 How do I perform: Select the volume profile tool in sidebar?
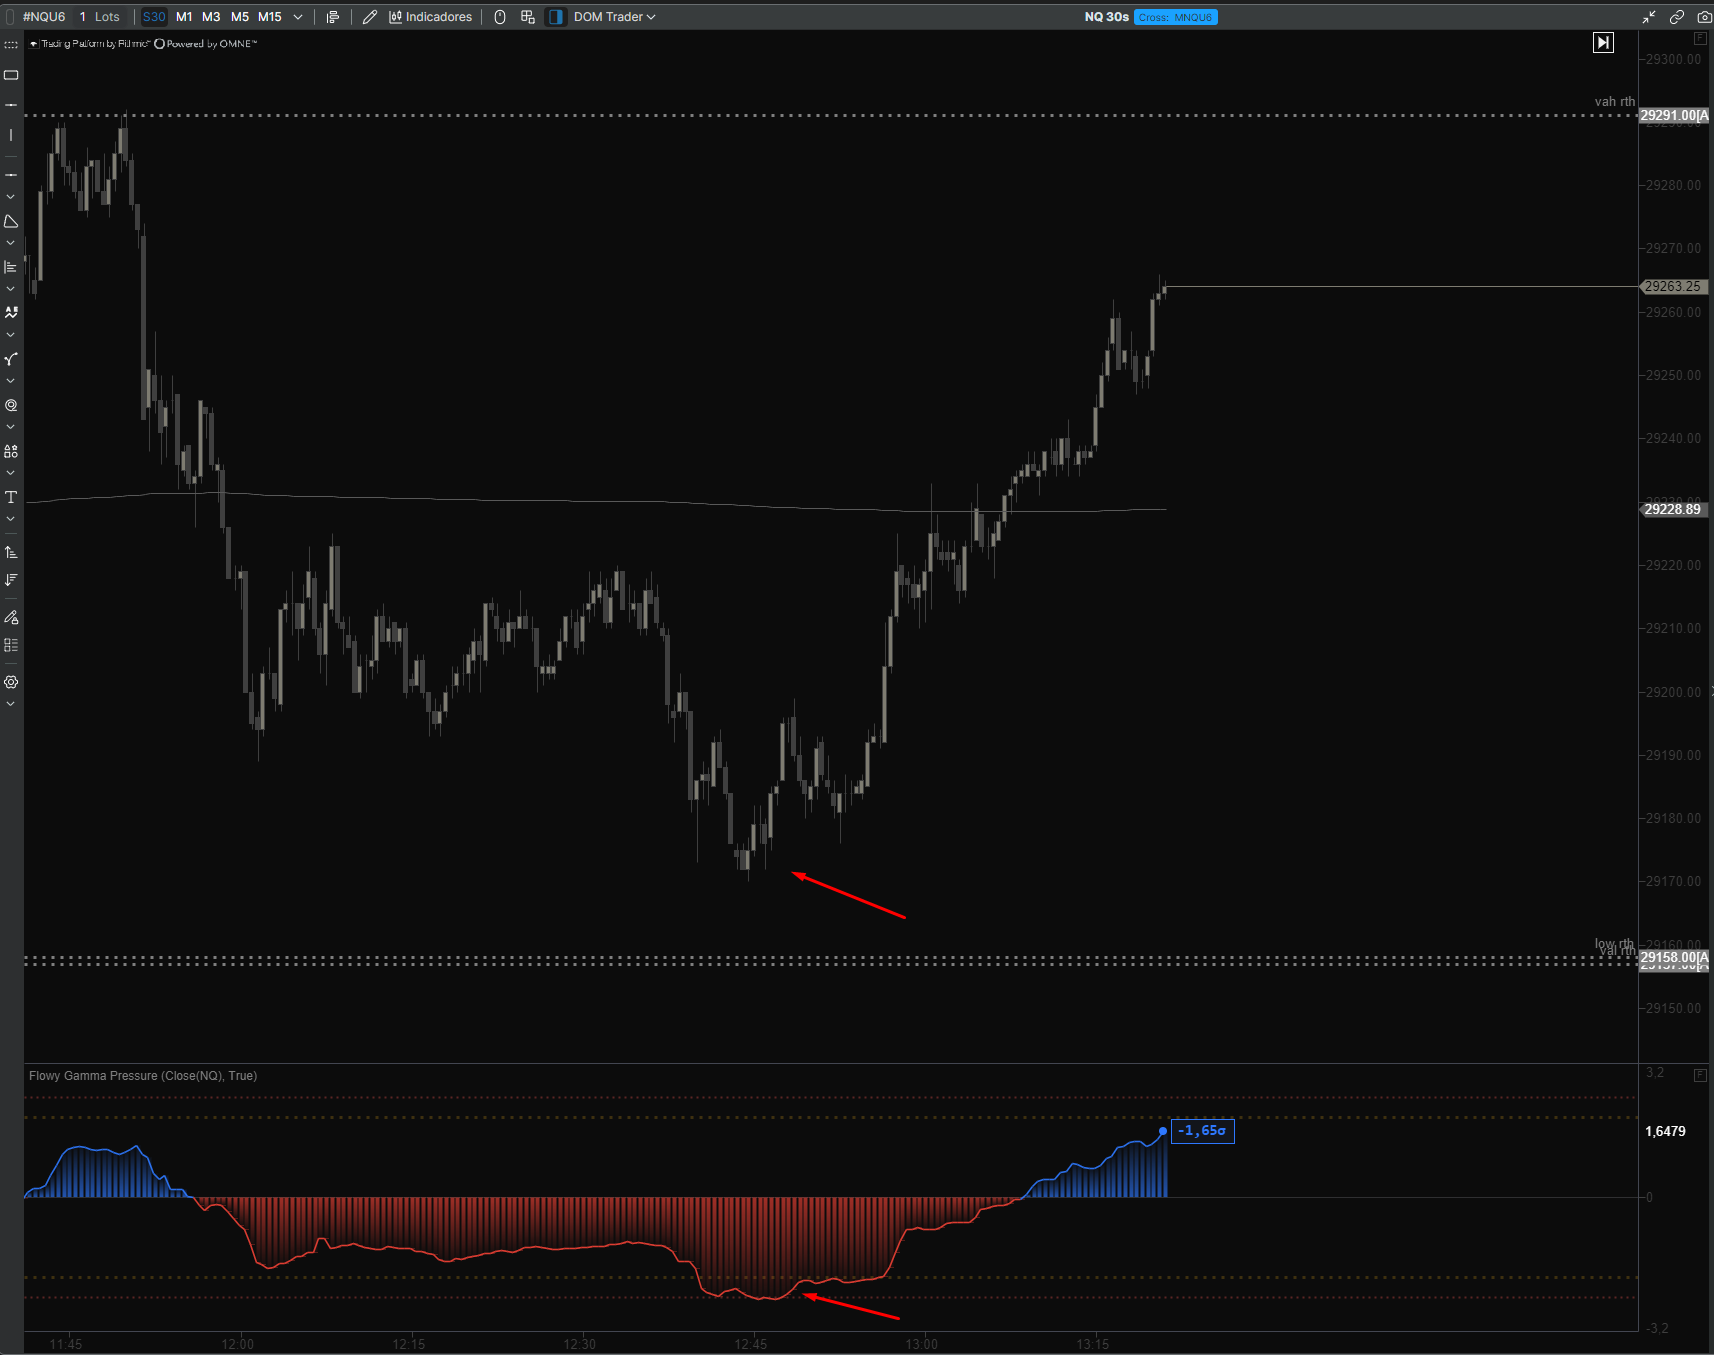tap(11, 267)
